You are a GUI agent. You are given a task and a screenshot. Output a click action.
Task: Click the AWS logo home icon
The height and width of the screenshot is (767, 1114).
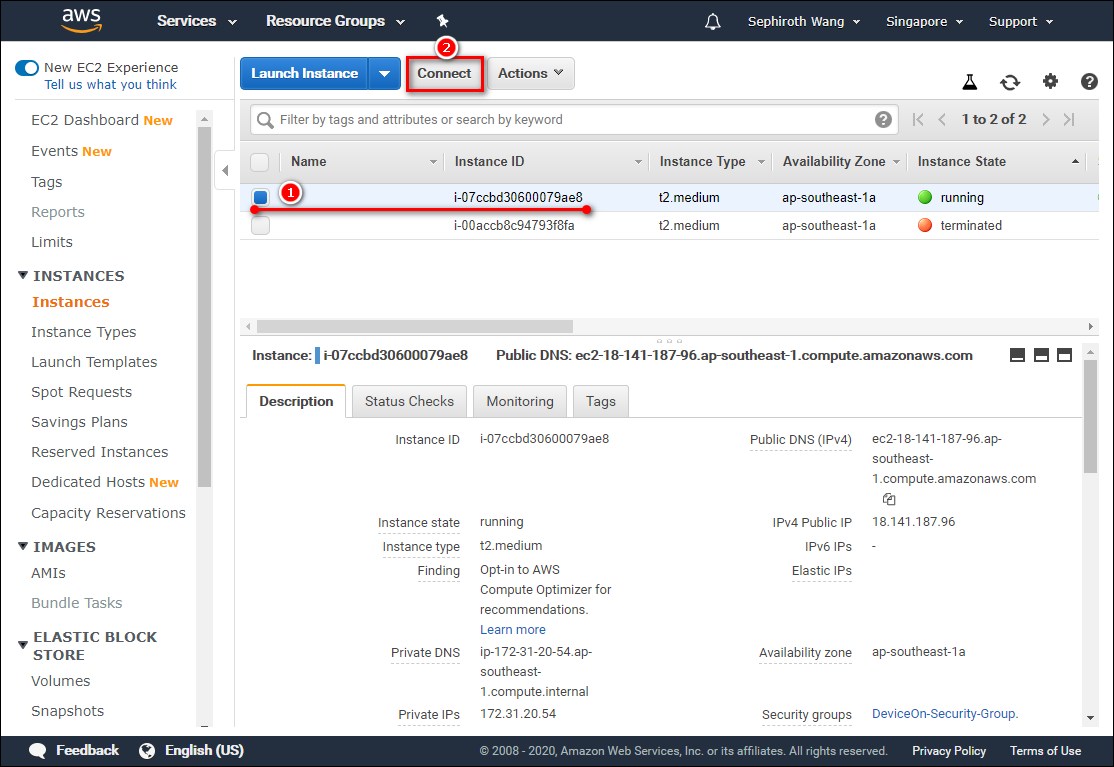click(81, 20)
